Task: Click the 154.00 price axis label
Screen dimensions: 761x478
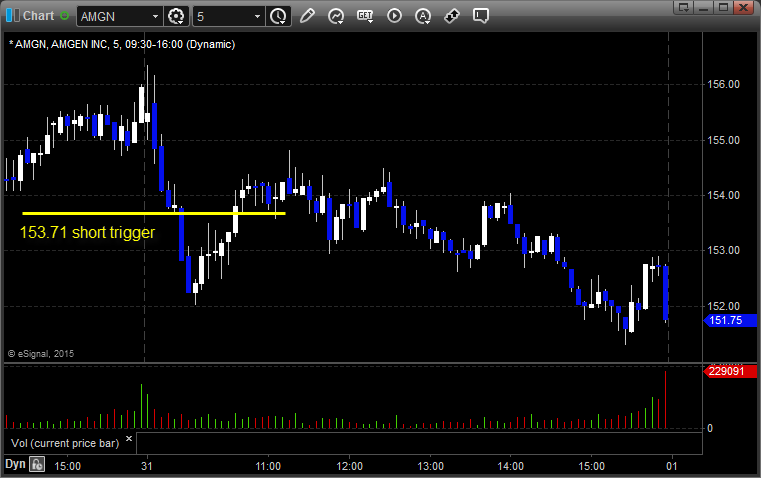Action: (723, 195)
